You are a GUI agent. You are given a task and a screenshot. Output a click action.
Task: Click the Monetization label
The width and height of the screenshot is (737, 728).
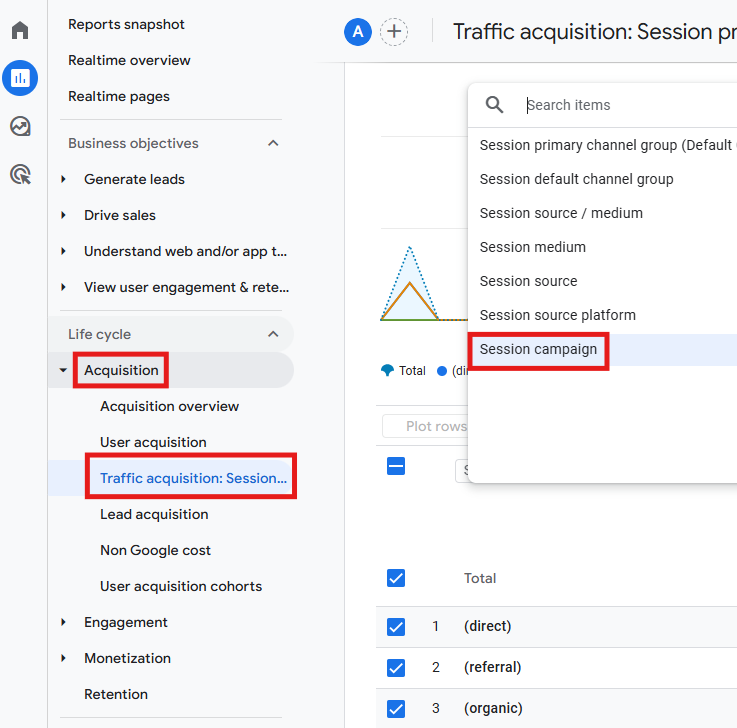pos(127,658)
